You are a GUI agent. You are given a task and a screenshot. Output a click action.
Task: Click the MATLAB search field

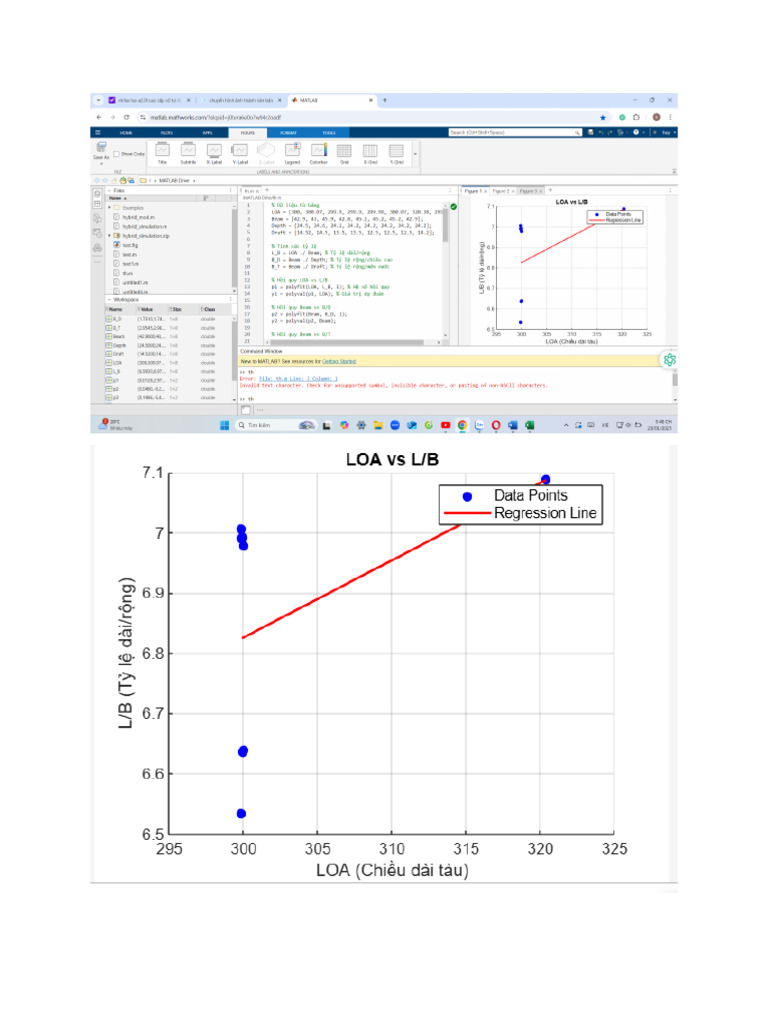tap(515, 133)
